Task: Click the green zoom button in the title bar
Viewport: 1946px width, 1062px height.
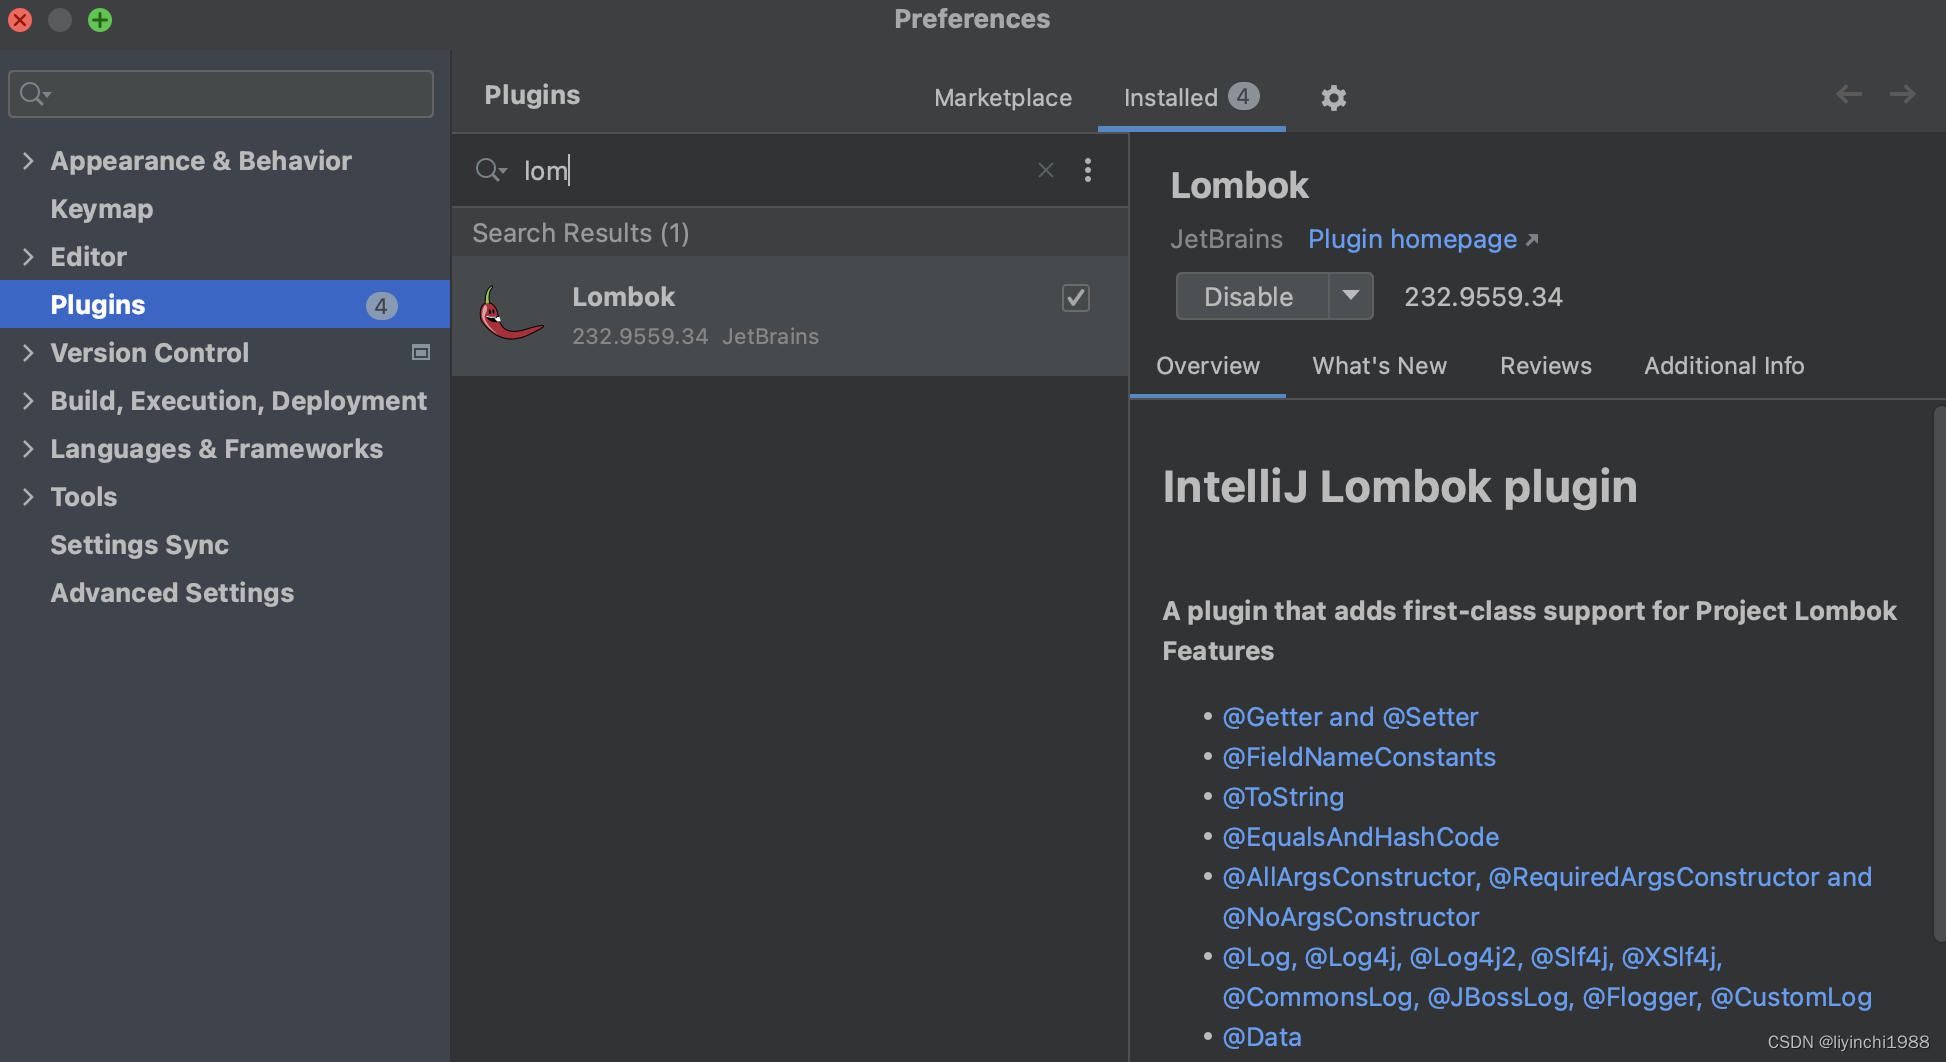Action: coord(99,19)
